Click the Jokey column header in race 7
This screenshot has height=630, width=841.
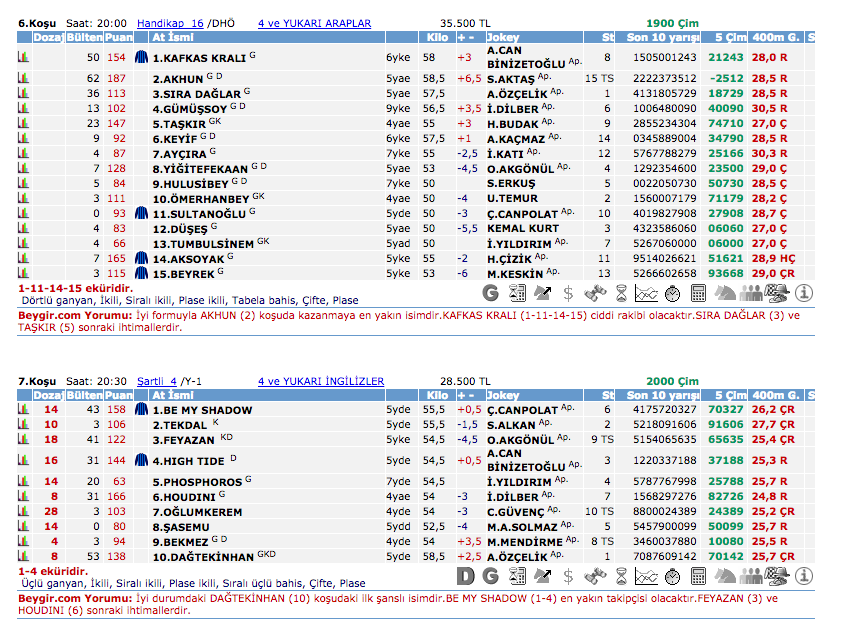503,395
